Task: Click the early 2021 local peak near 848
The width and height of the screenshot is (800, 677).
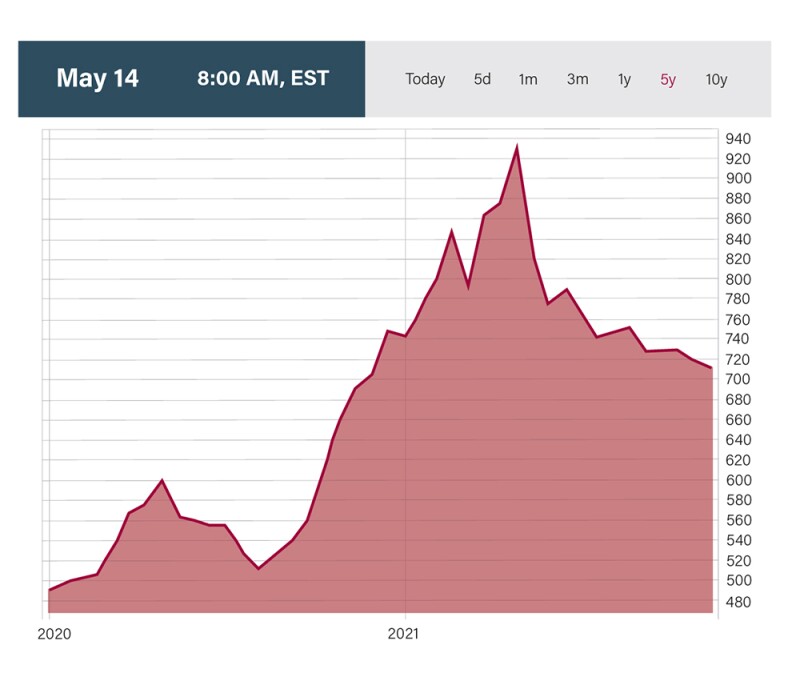Action: point(451,232)
